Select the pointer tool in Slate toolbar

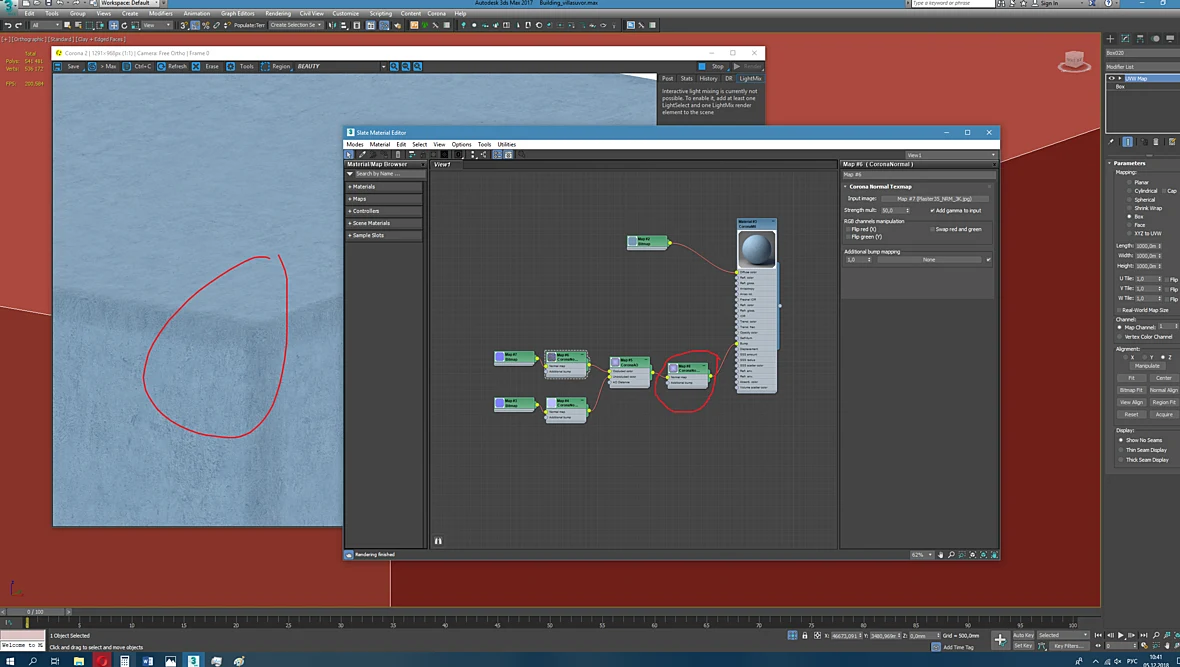[349, 154]
